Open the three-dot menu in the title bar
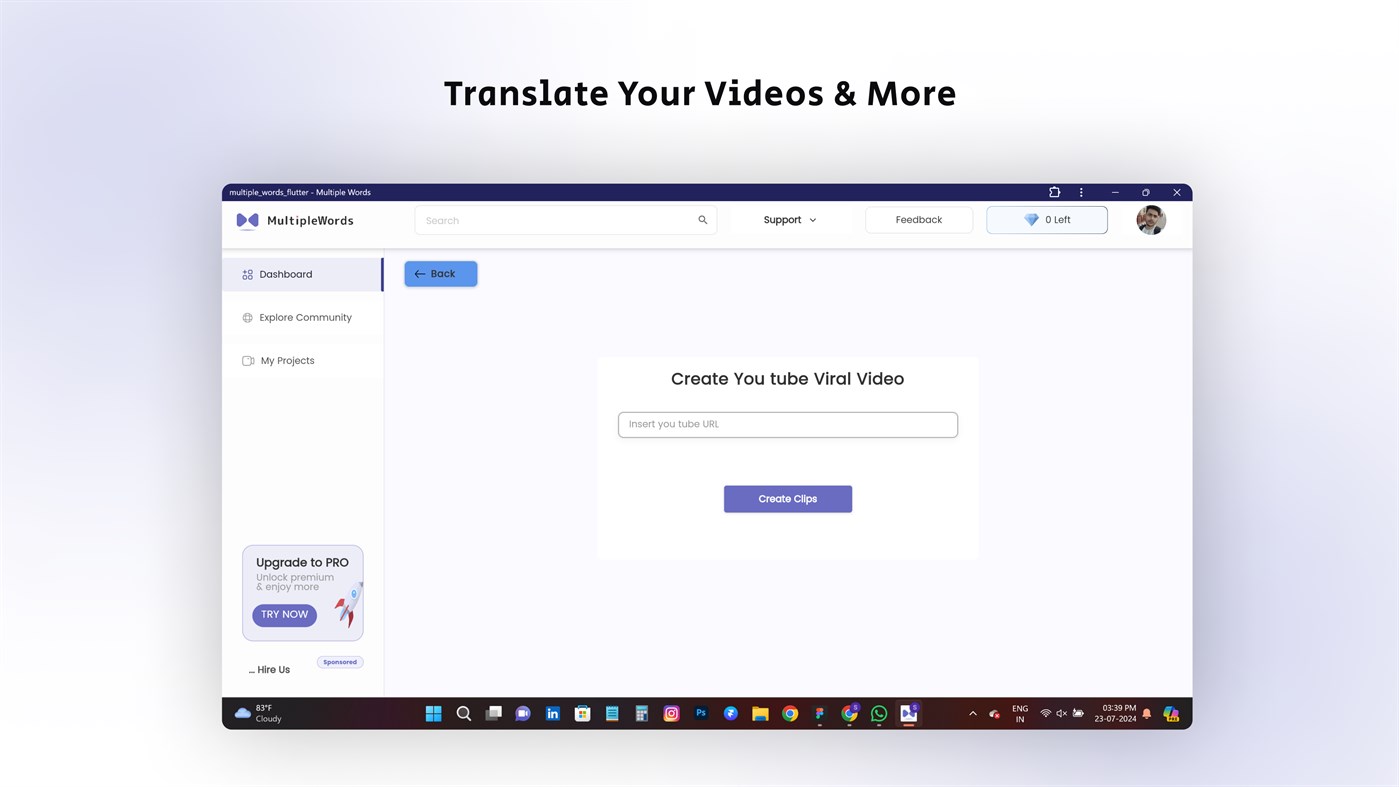This screenshot has height=787, width=1399. [x=1080, y=191]
